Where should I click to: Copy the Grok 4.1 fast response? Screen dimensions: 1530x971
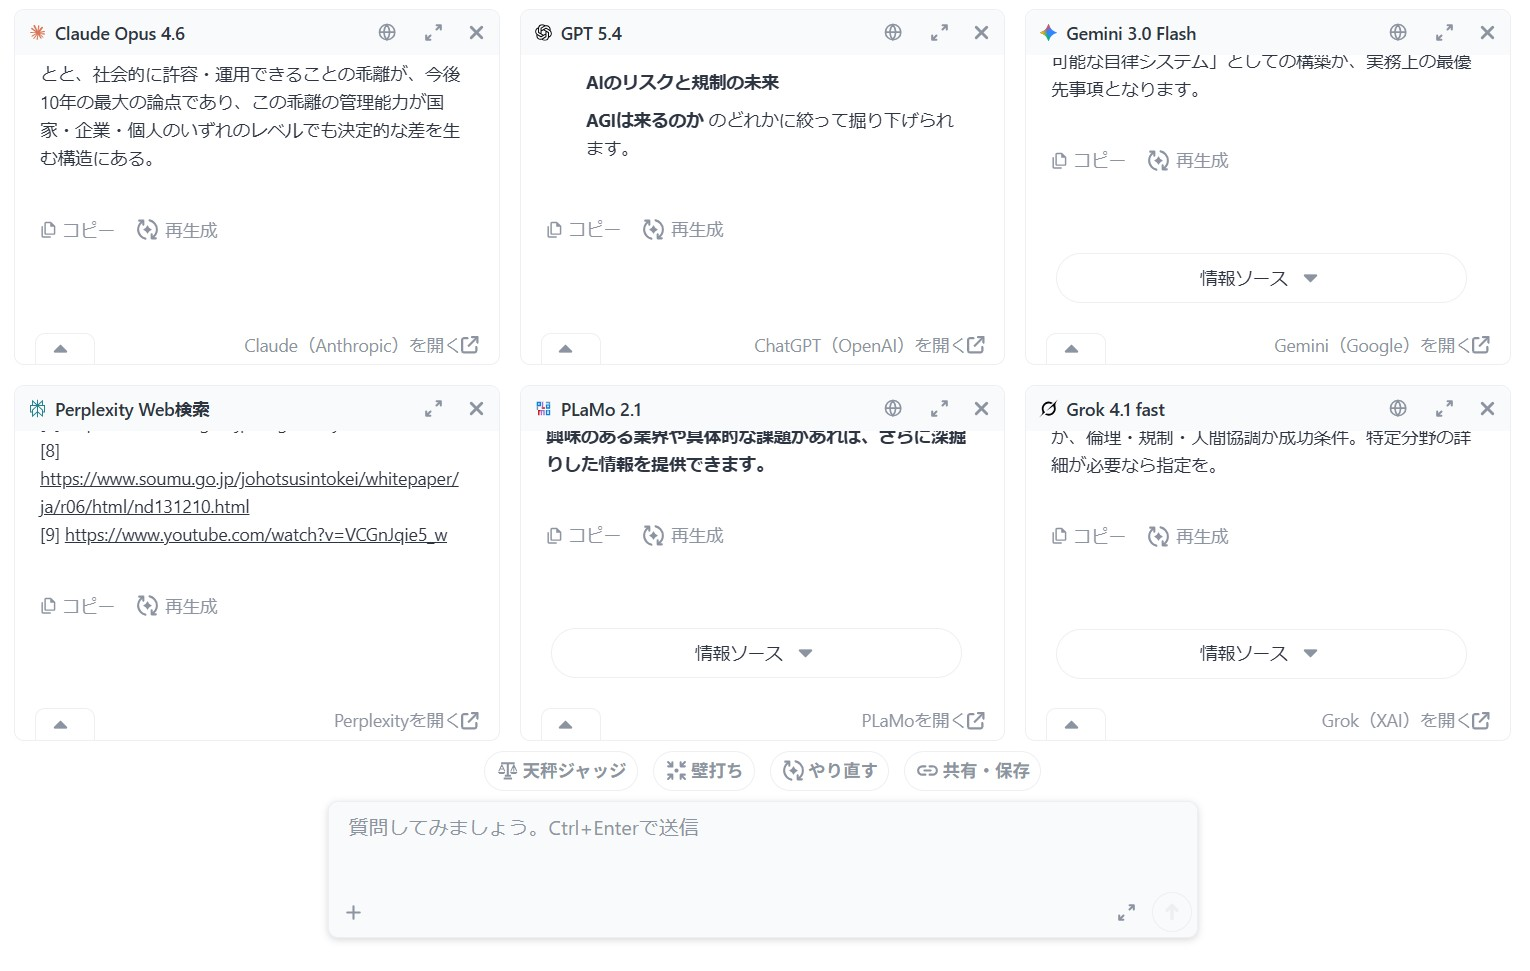pos(1089,536)
